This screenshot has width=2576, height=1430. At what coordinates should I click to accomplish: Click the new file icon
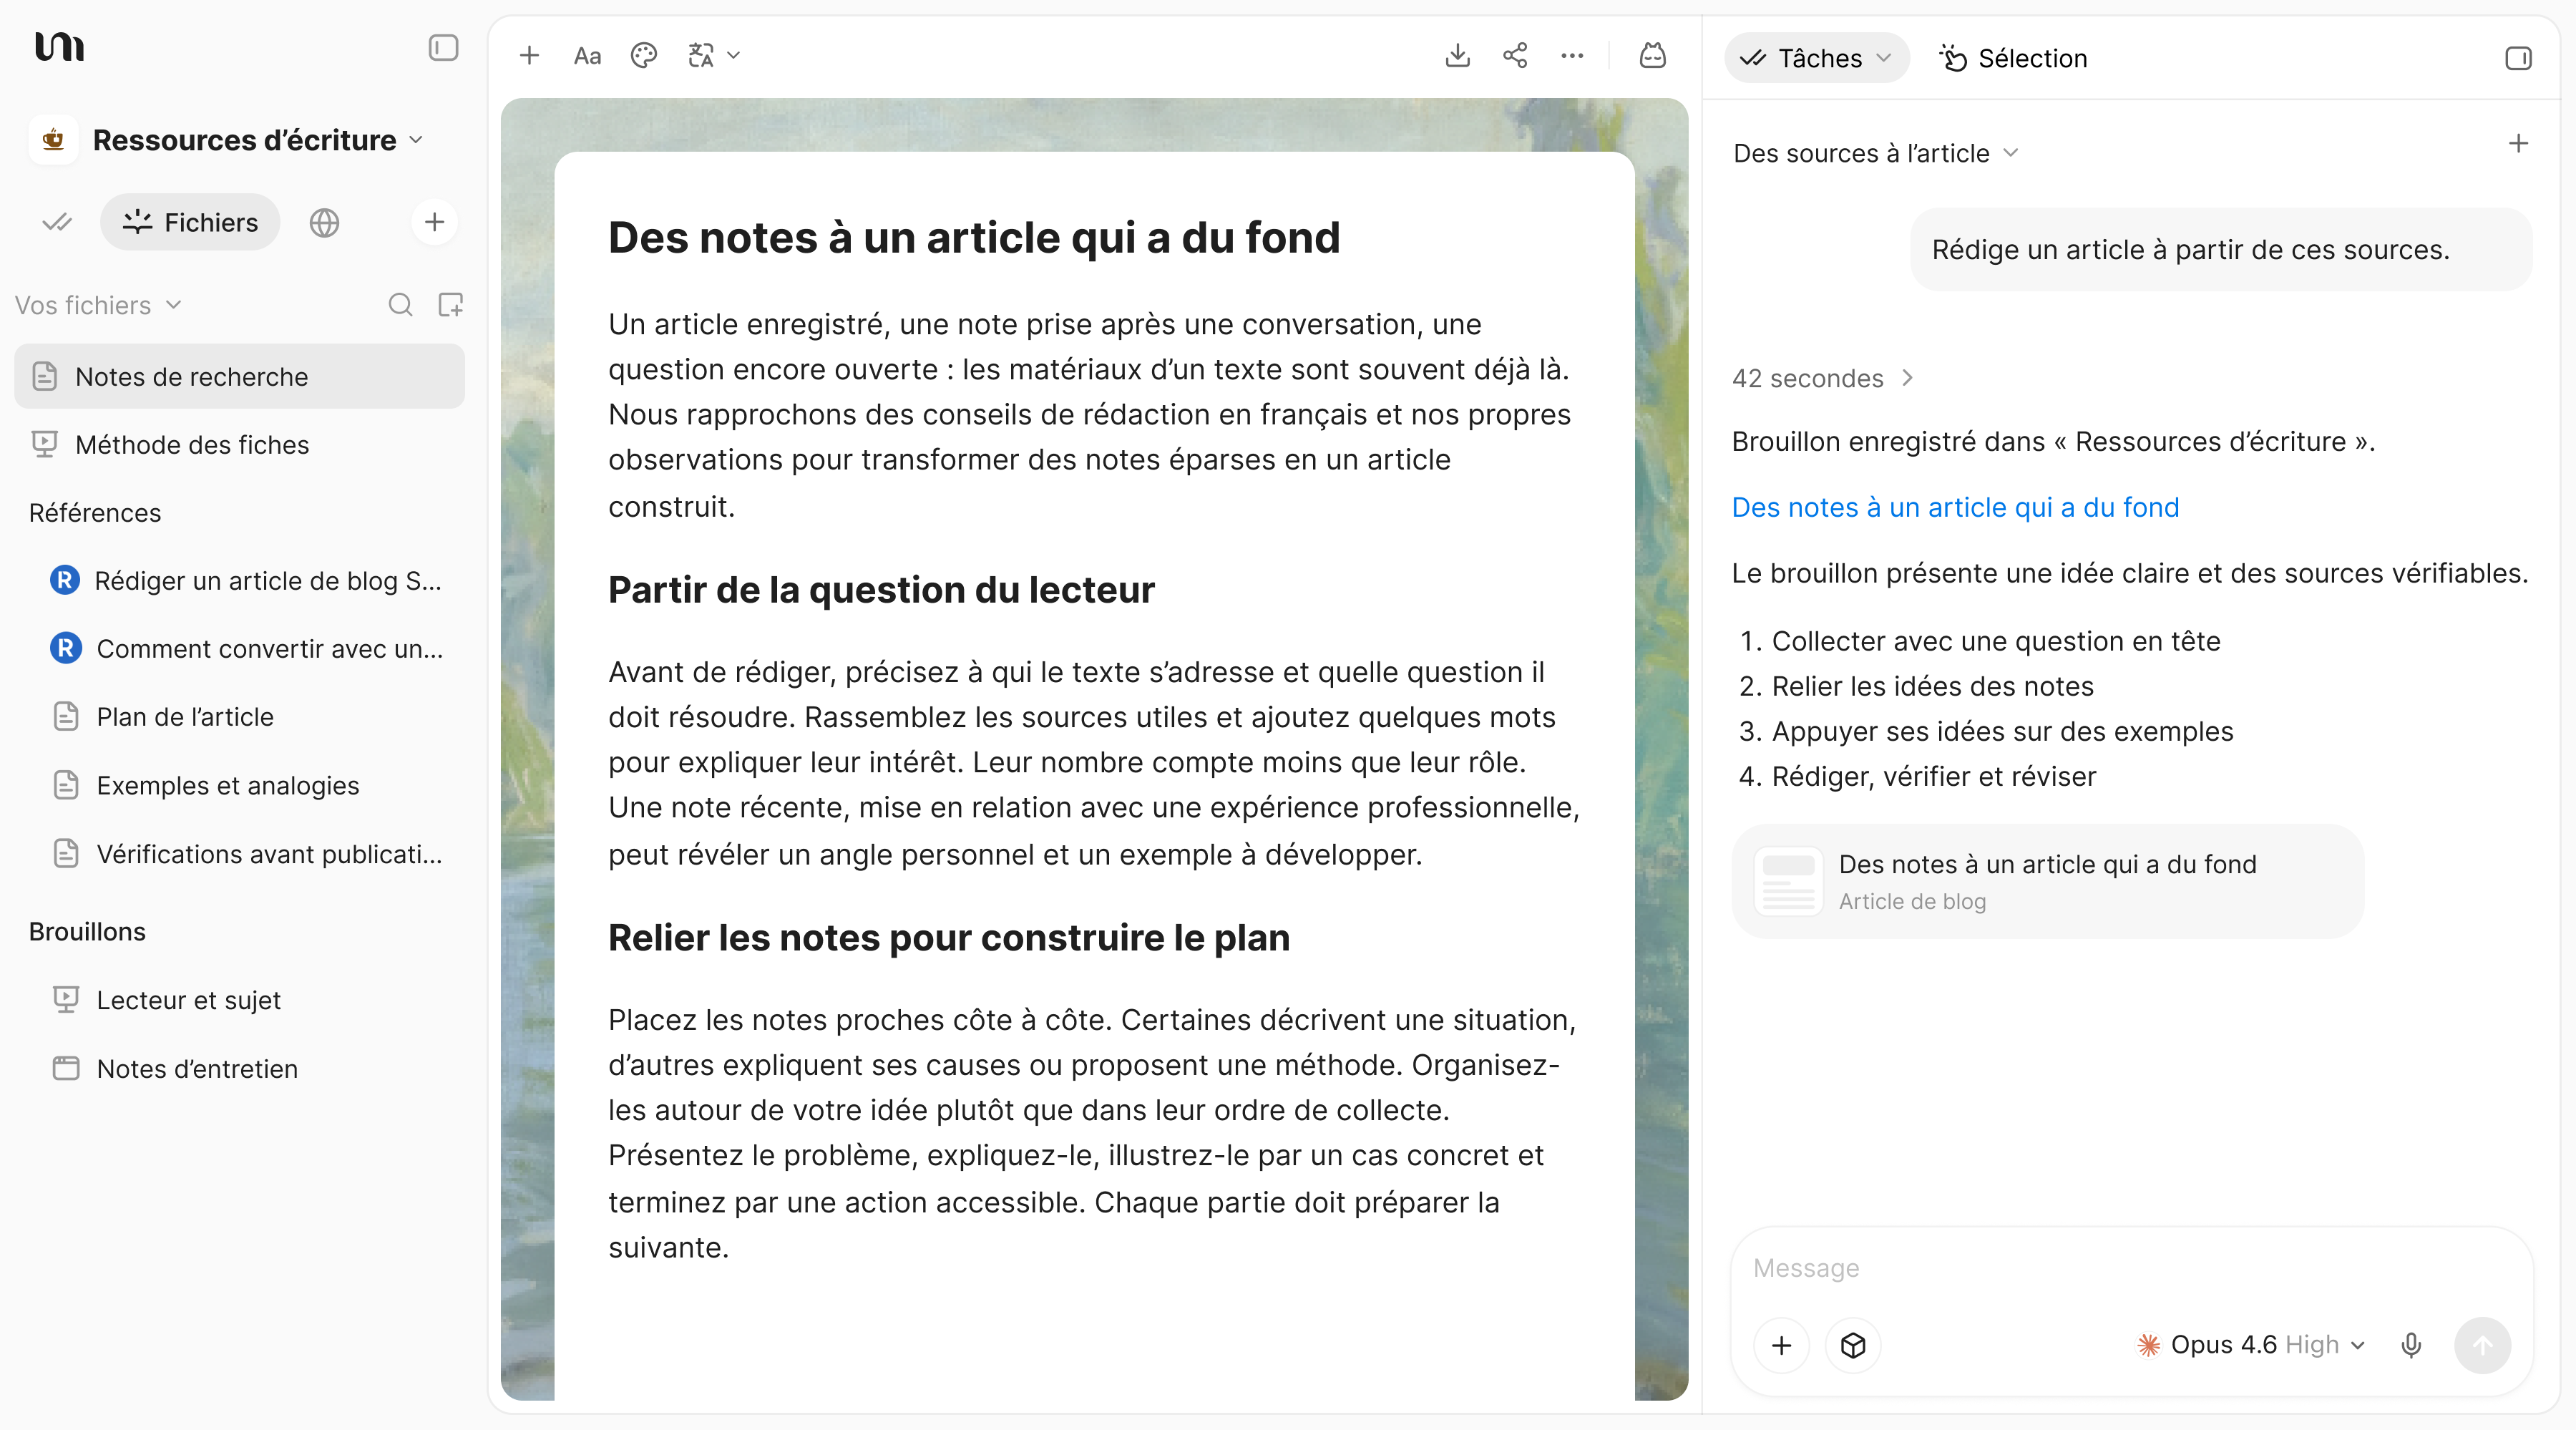(x=451, y=305)
